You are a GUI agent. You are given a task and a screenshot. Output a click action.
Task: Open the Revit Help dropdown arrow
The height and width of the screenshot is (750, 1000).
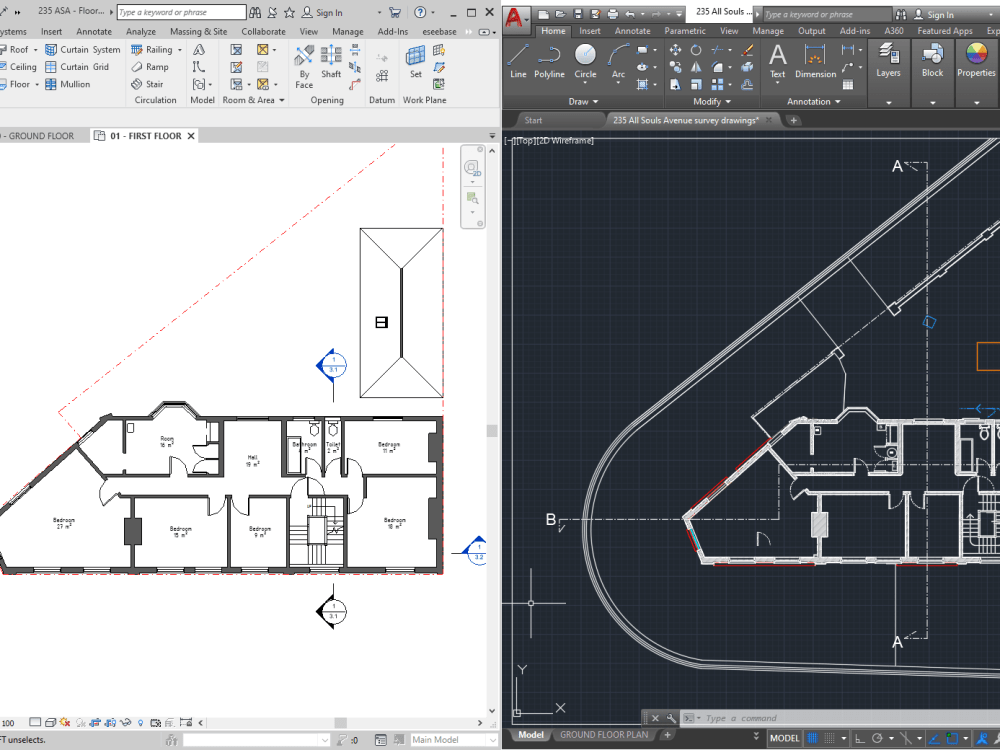point(432,13)
